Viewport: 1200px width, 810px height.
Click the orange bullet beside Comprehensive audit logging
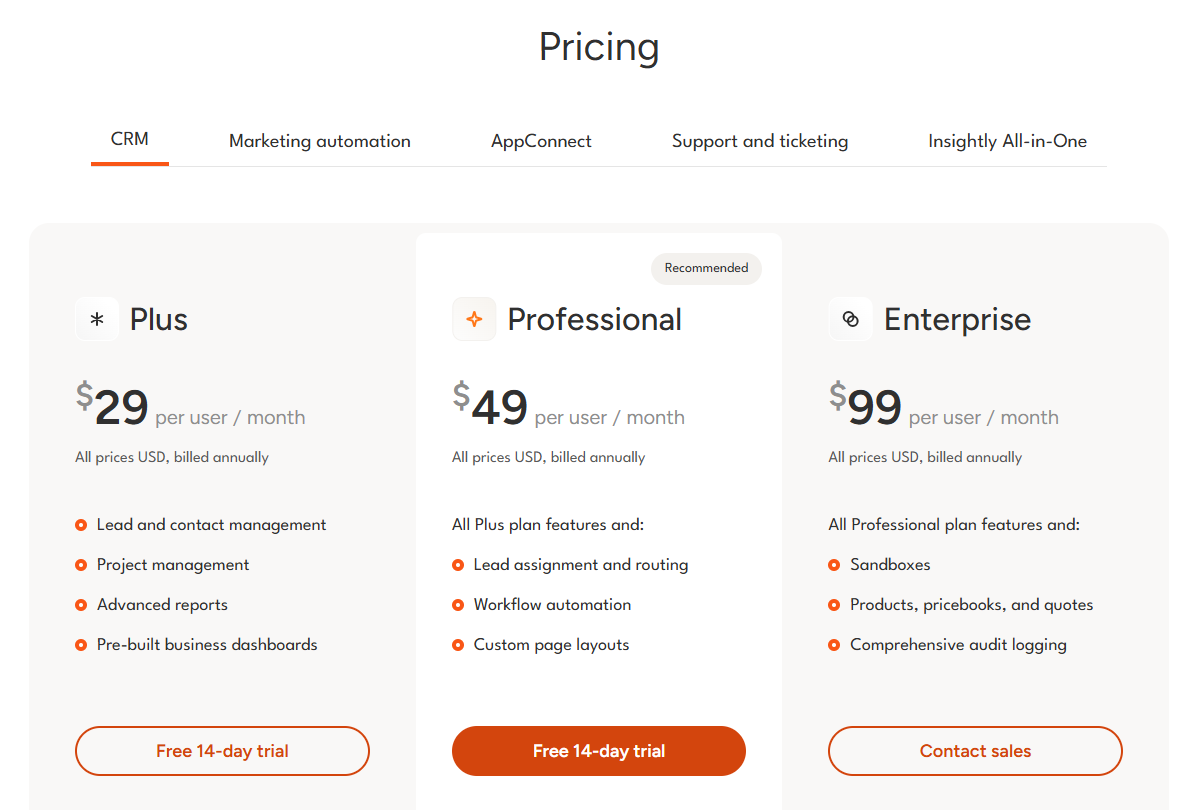tap(834, 645)
